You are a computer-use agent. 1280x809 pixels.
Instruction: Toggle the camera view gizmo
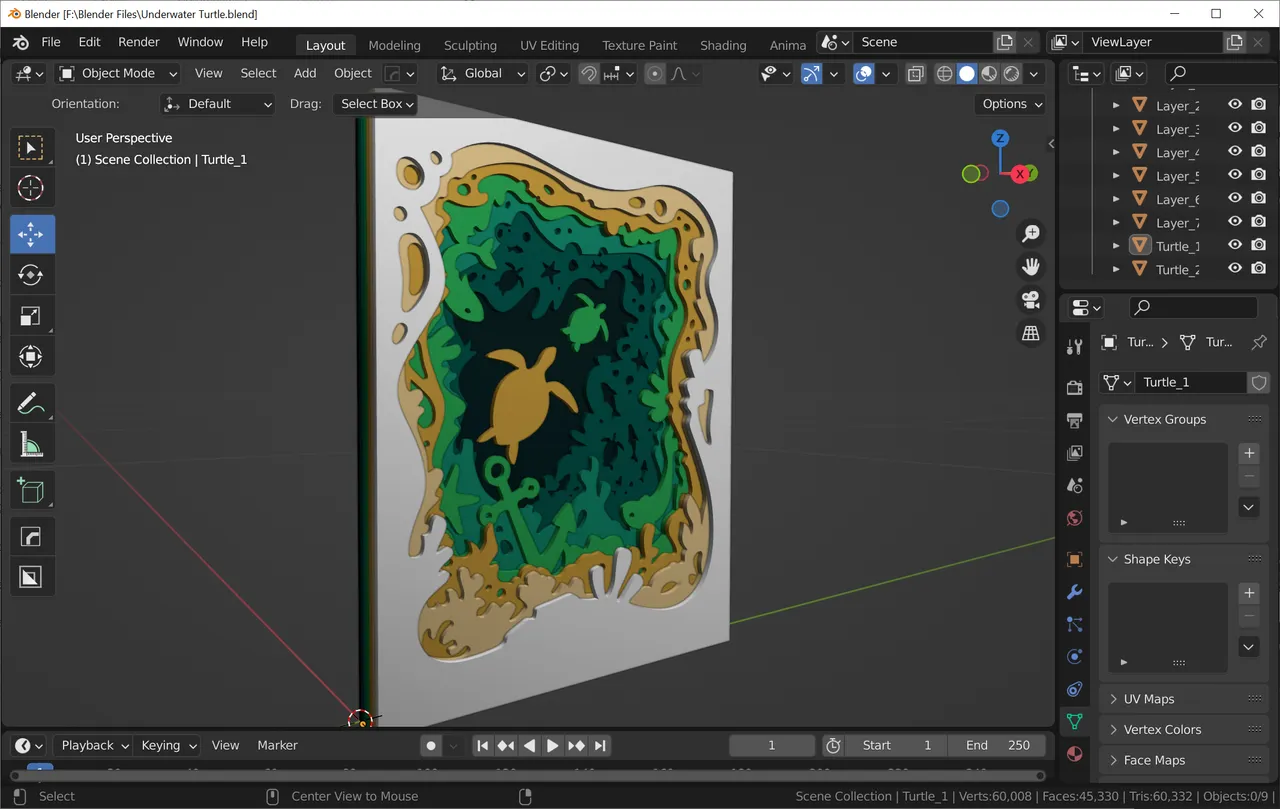tap(1030, 300)
